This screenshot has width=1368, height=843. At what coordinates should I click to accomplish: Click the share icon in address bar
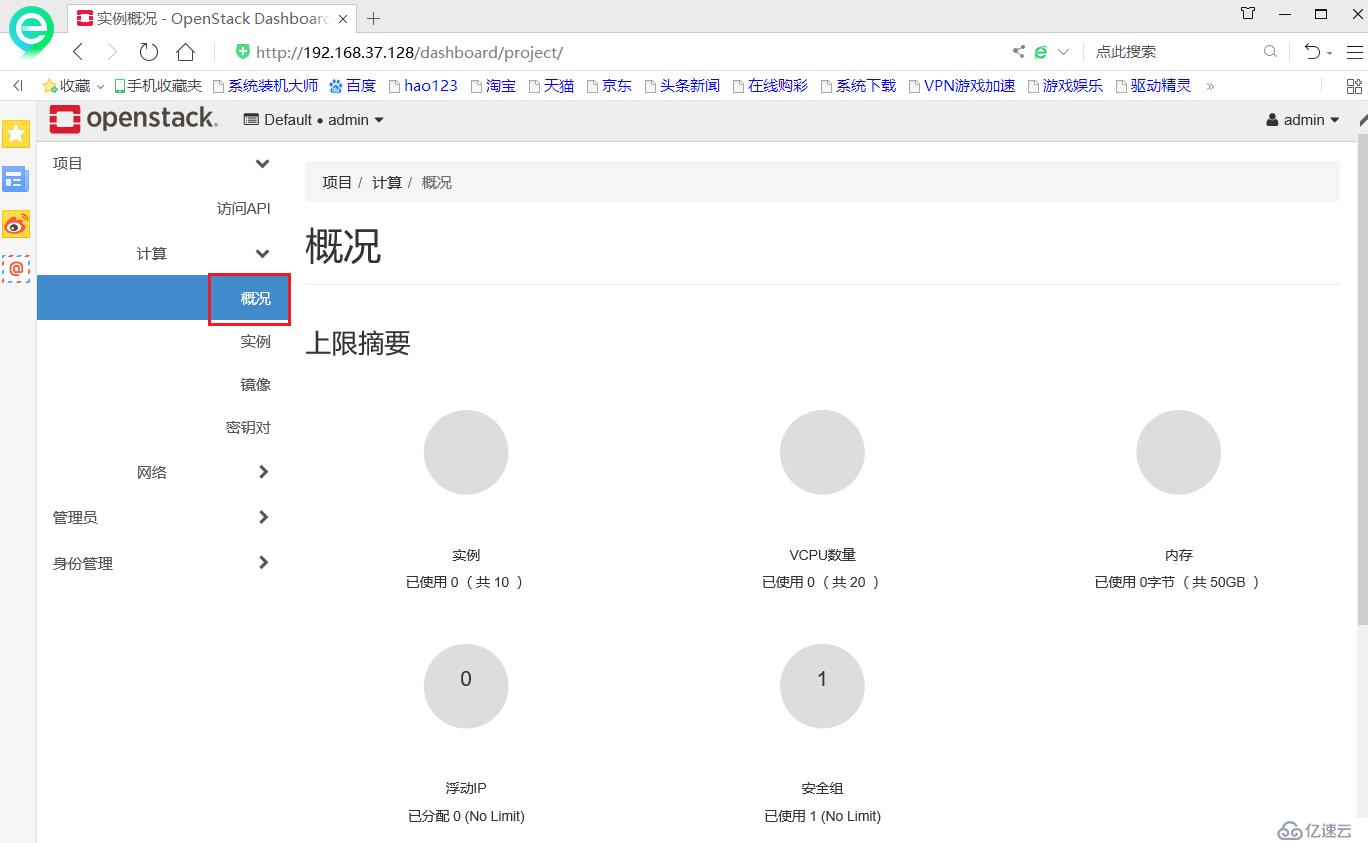1018,52
